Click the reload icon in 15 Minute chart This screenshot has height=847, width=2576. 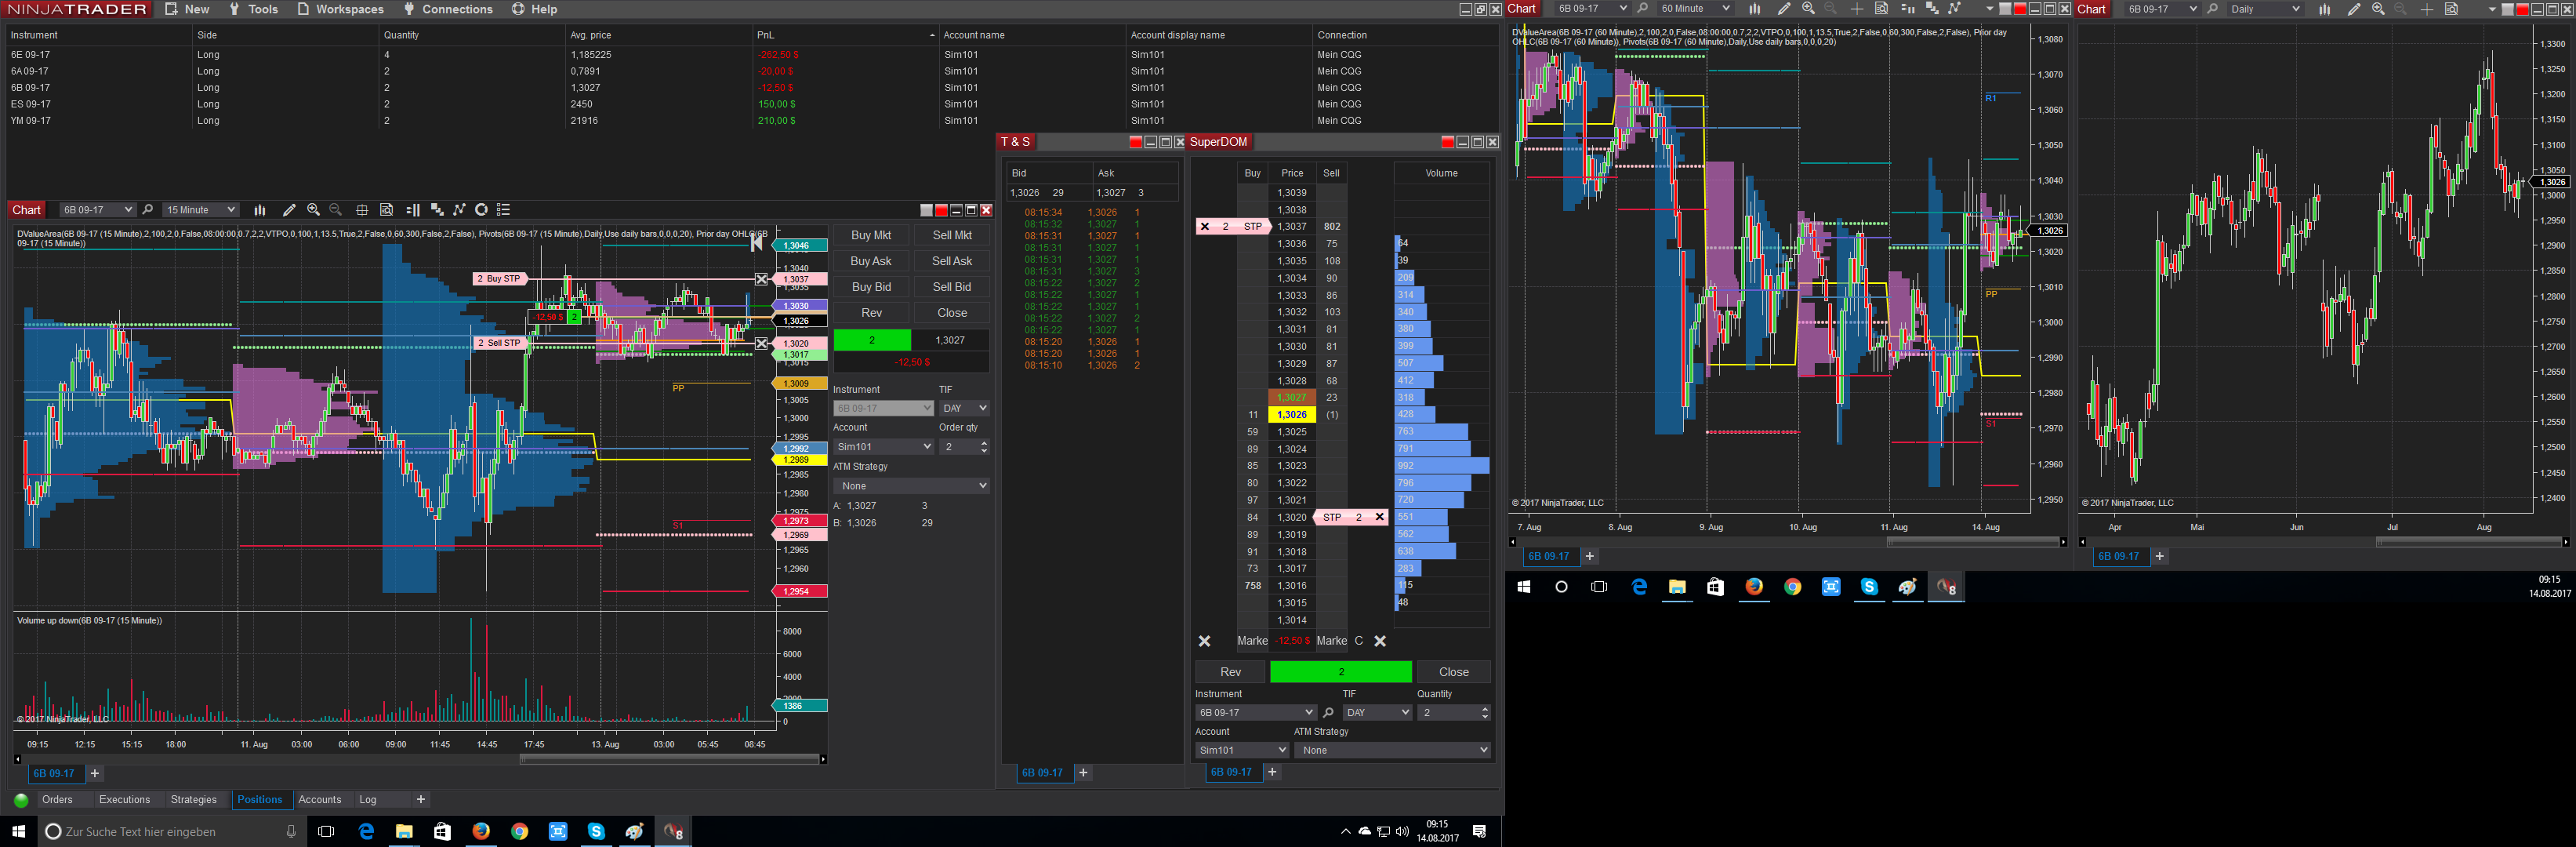click(481, 210)
